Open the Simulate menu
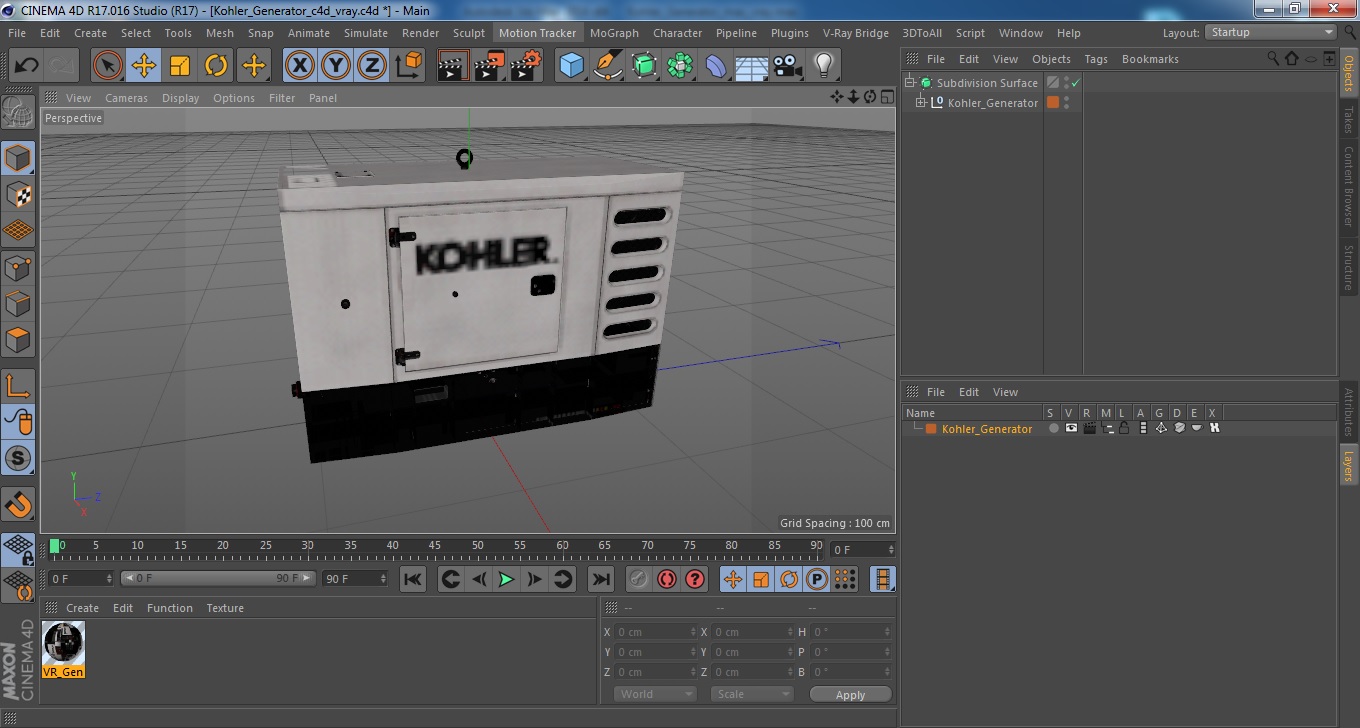 [366, 33]
